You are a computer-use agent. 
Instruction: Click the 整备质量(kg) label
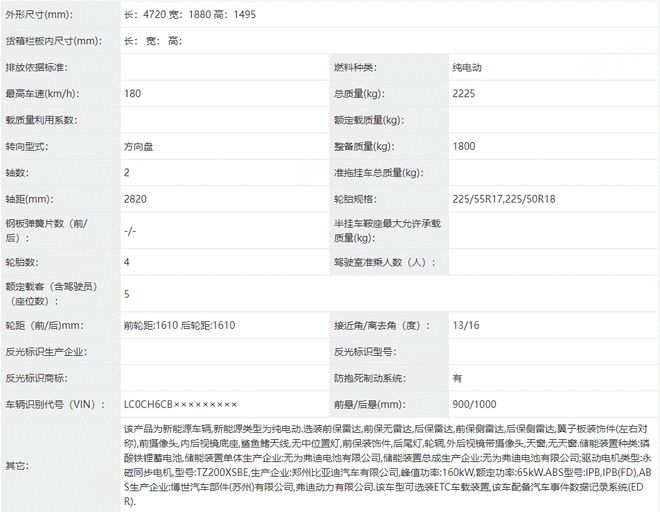click(x=364, y=147)
